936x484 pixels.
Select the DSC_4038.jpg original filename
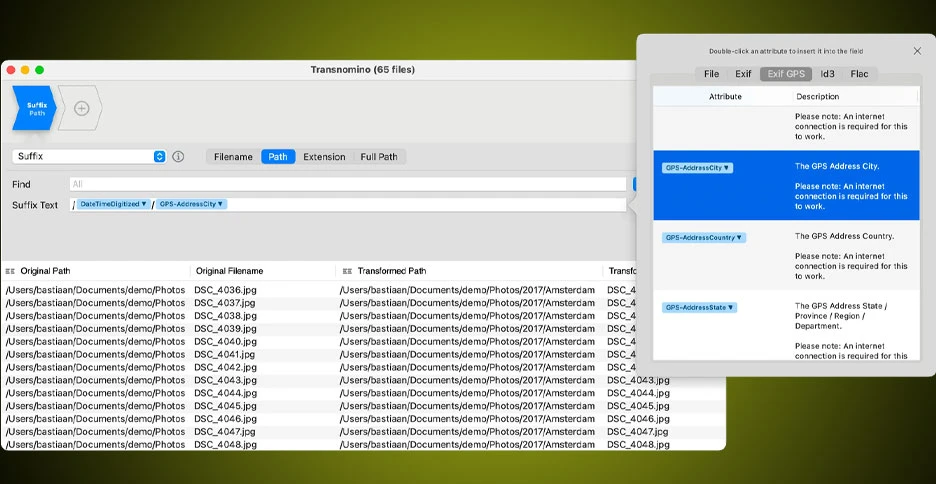(225, 316)
